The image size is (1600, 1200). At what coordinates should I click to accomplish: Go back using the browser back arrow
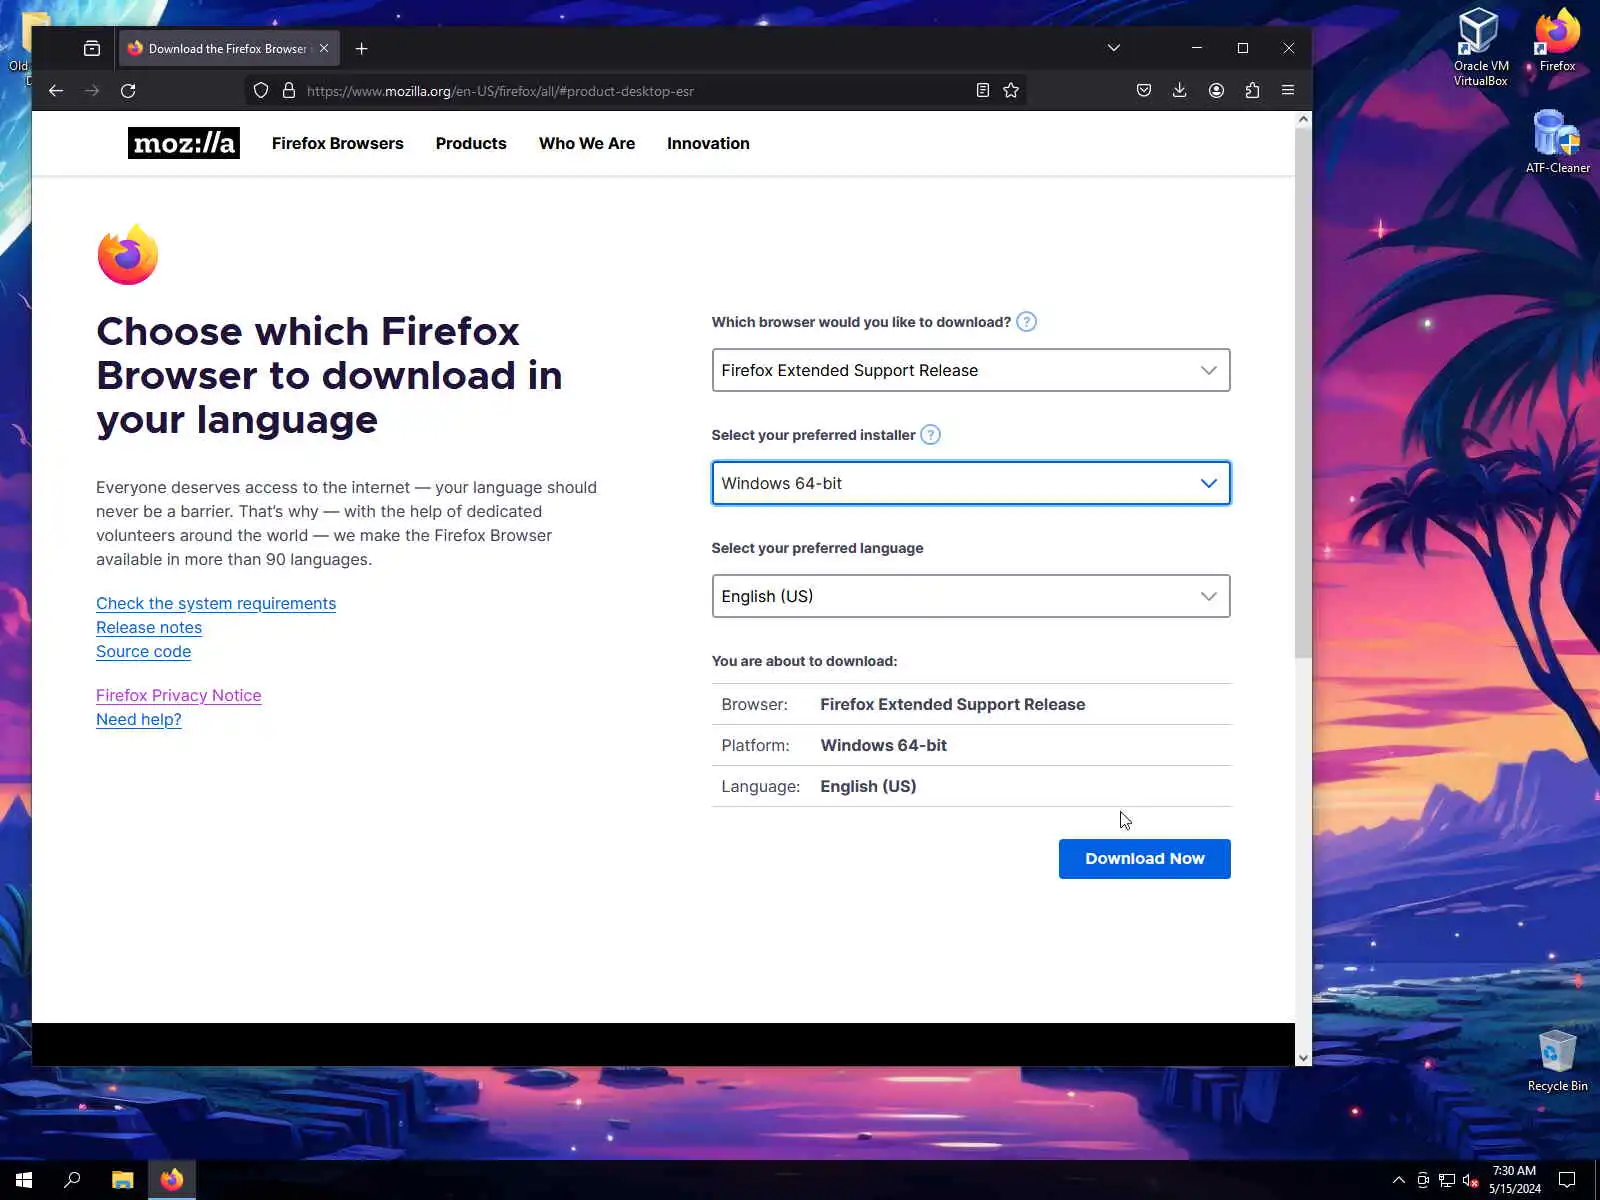point(56,91)
